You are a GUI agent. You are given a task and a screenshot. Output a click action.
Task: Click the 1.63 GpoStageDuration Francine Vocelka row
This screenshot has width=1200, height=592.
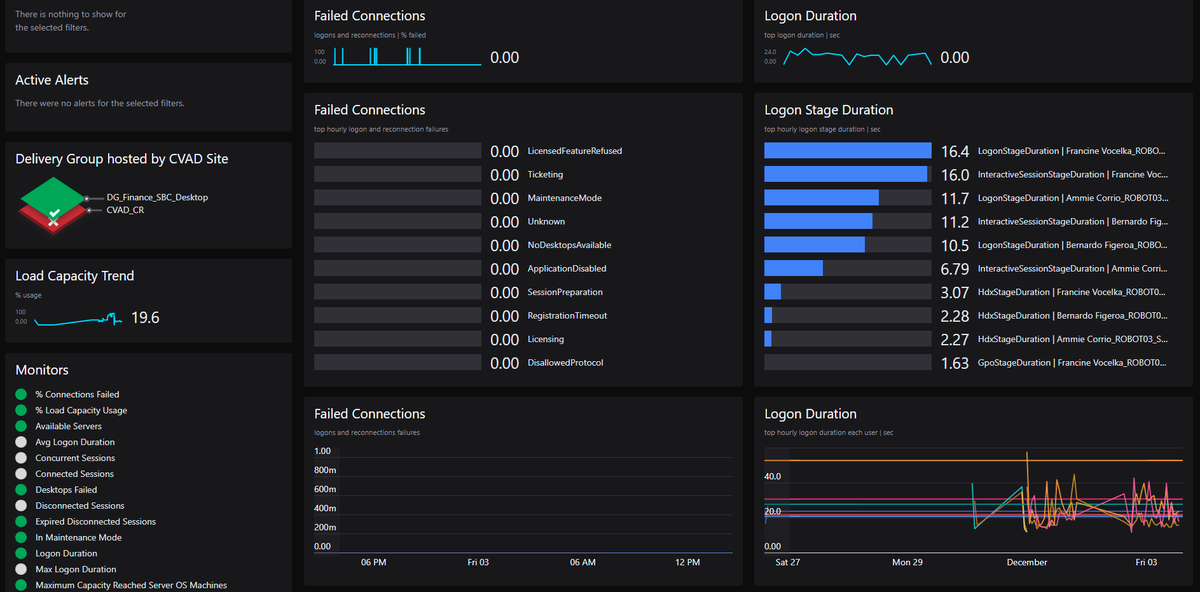click(x=966, y=363)
